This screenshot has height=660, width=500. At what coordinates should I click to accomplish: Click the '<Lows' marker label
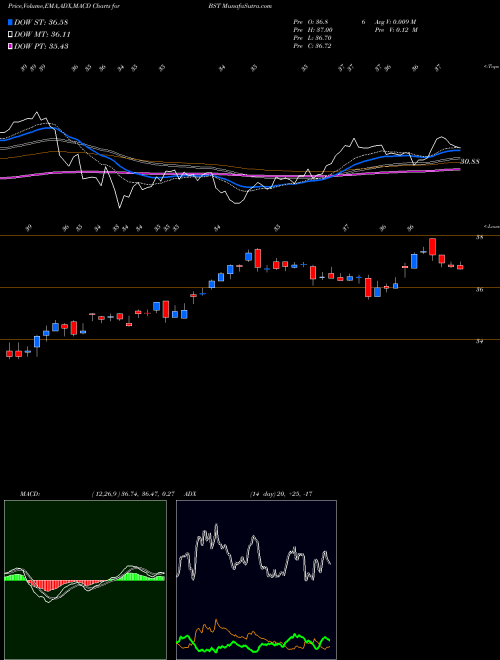[x=492, y=226]
